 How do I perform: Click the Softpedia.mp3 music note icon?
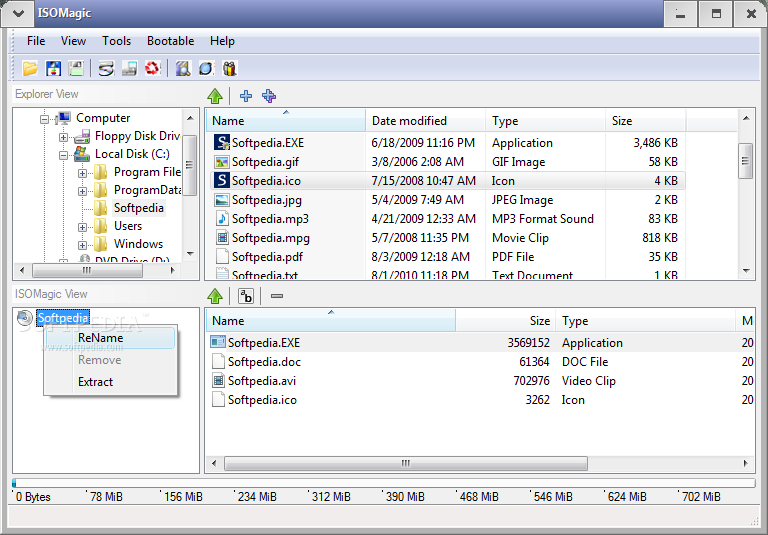coord(222,219)
